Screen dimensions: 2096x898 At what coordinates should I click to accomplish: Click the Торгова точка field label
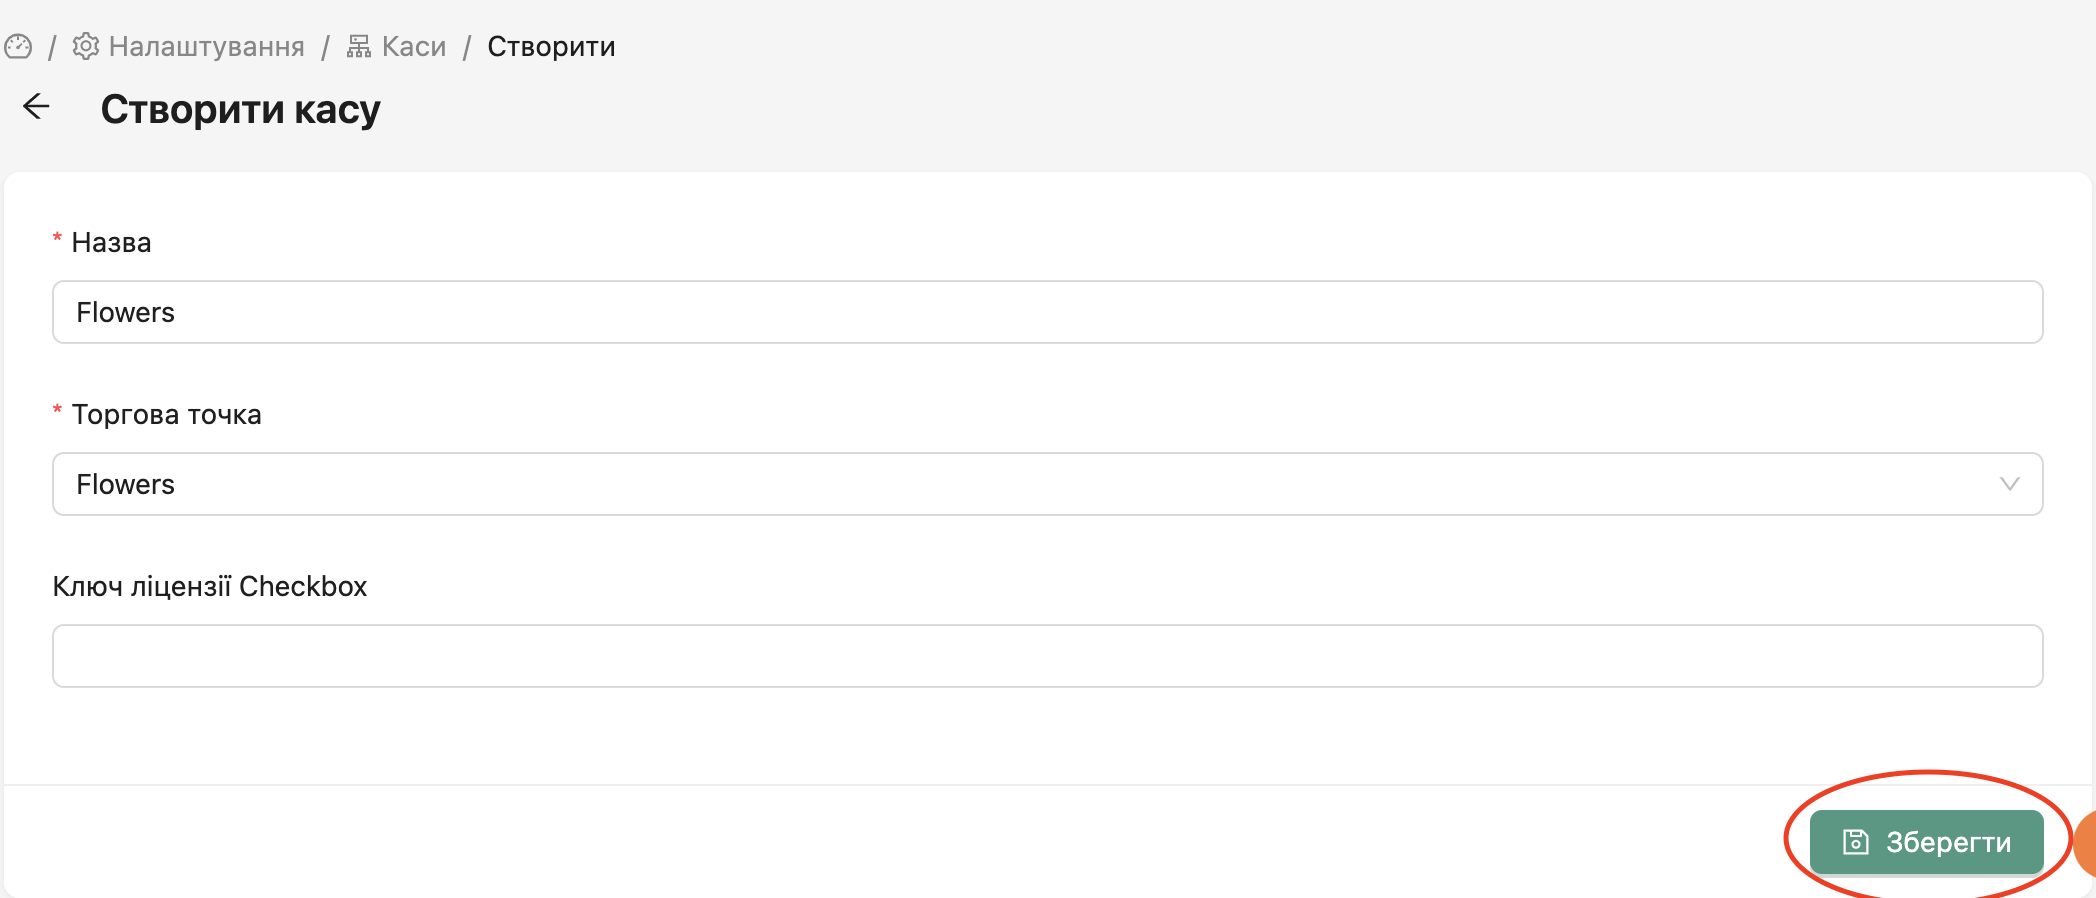(166, 414)
